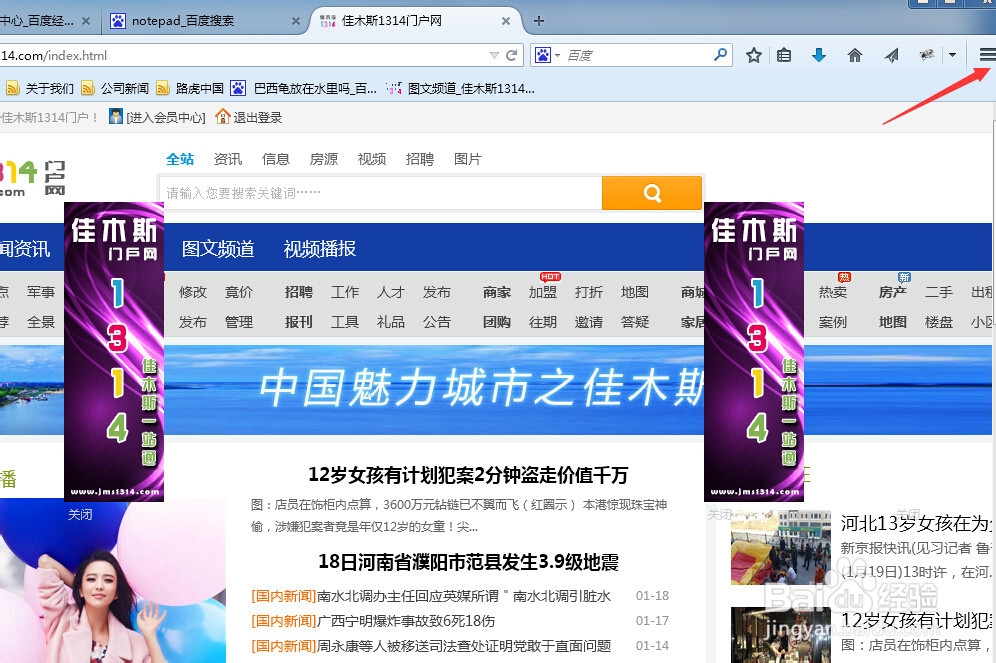Choose search engine via Baidu paw dropdown
The image size is (996, 663).
tap(548, 55)
